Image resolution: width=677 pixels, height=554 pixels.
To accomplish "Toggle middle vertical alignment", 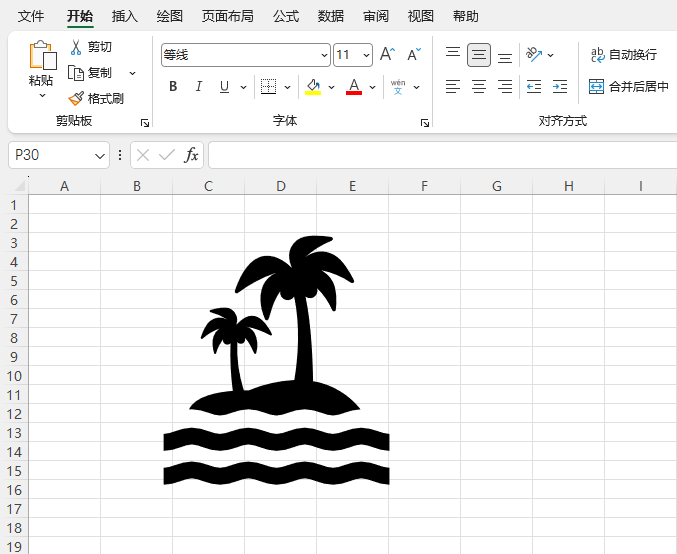I will pos(479,55).
